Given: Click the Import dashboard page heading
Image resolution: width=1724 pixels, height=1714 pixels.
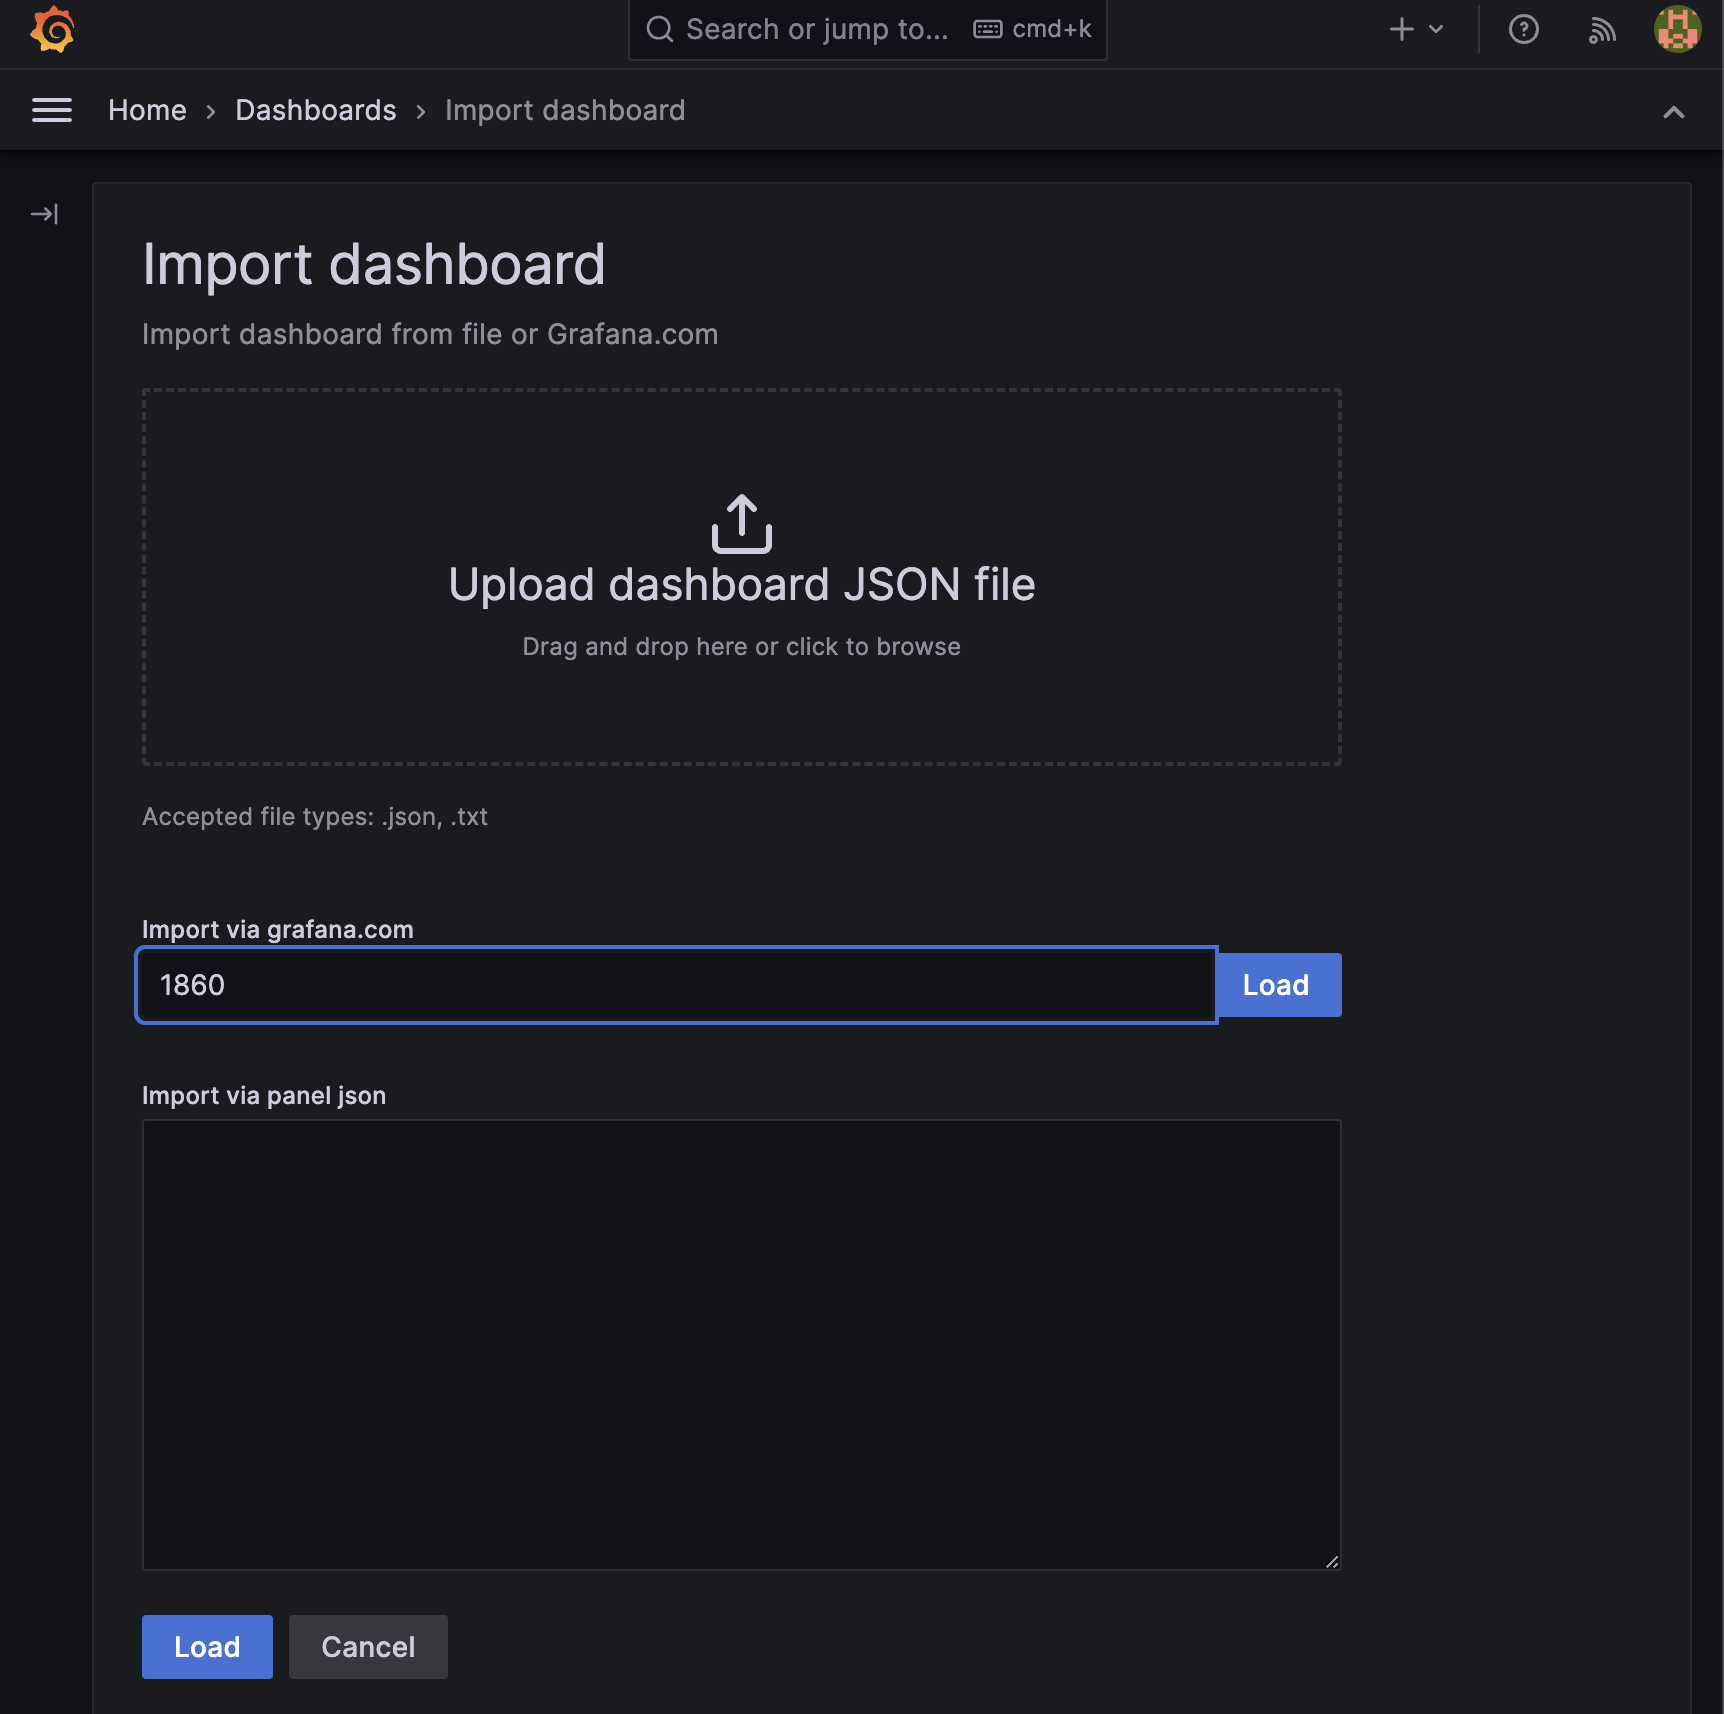Looking at the screenshot, I should tap(374, 265).
